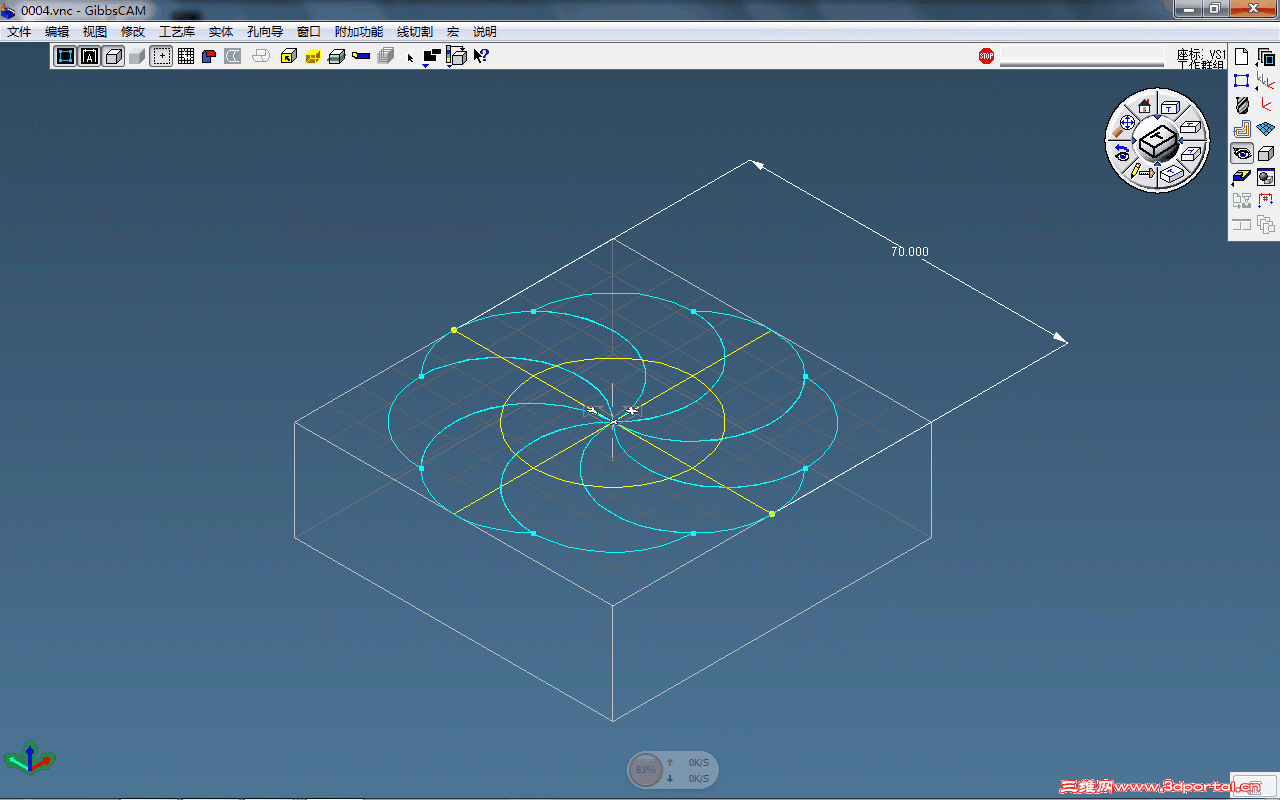Open the 说明 menu
1280x800 pixels.
(x=485, y=32)
